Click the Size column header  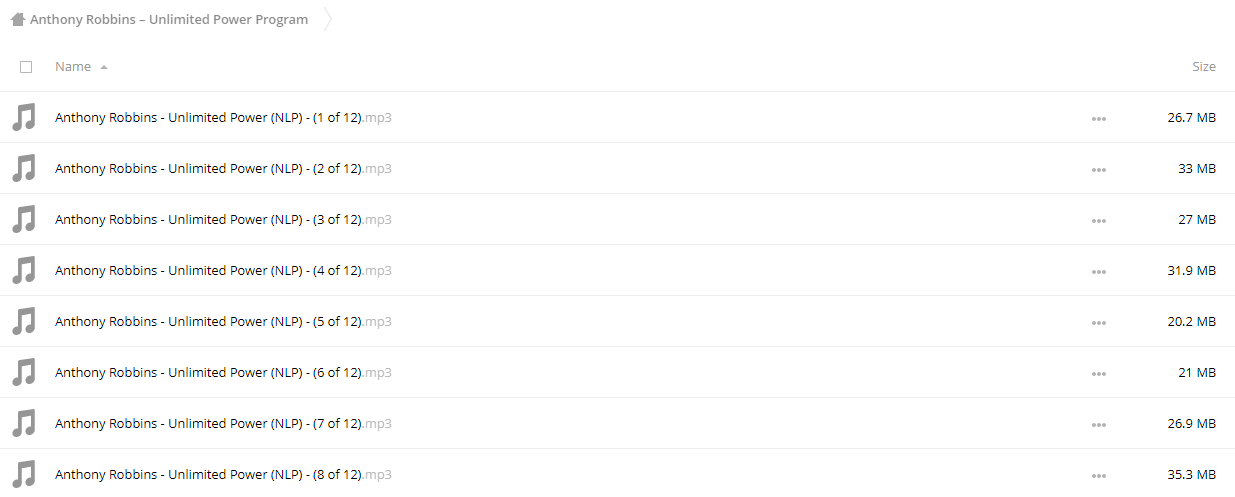point(1204,66)
